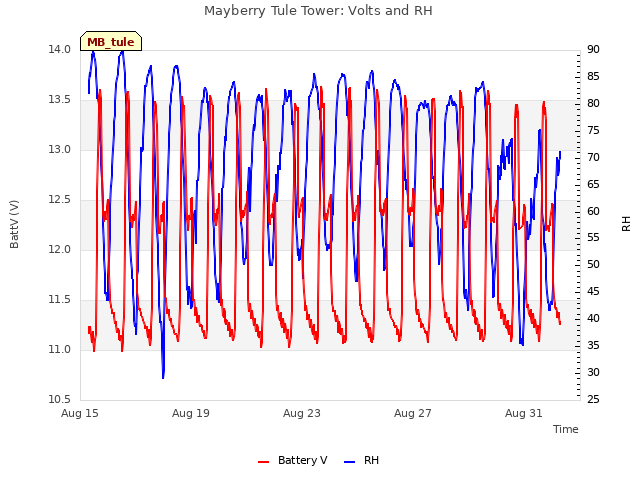The width and height of the screenshot is (640, 480).
Task: Click the Aug 23 date tick label
Action: click(x=302, y=413)
